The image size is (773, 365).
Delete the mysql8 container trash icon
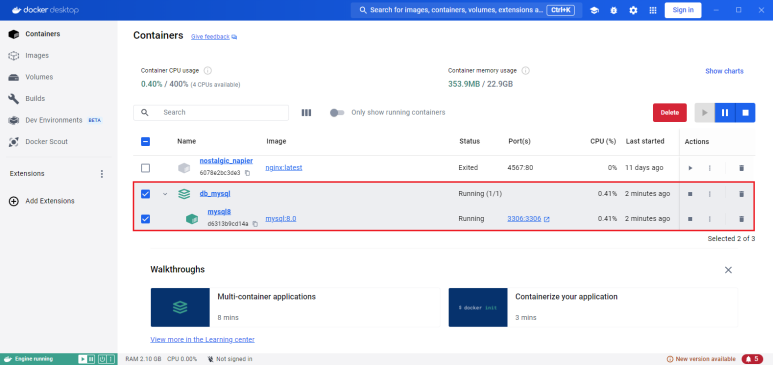tap(741, 219)
